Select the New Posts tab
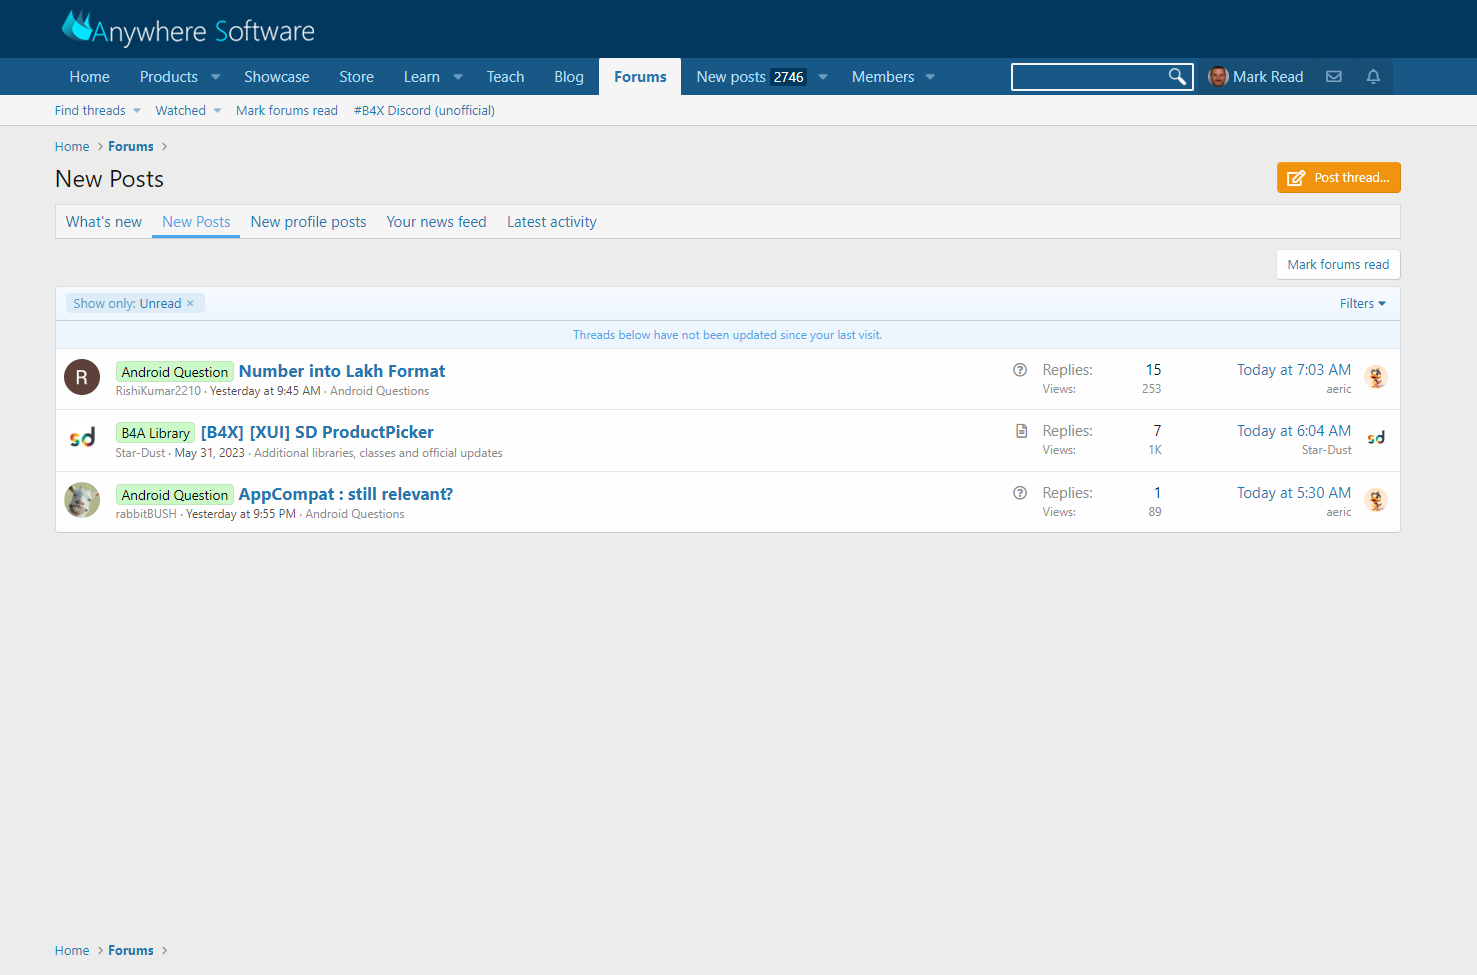This screenshot has height=975, width=1477. pyautogui.click(x=196, y=222)
